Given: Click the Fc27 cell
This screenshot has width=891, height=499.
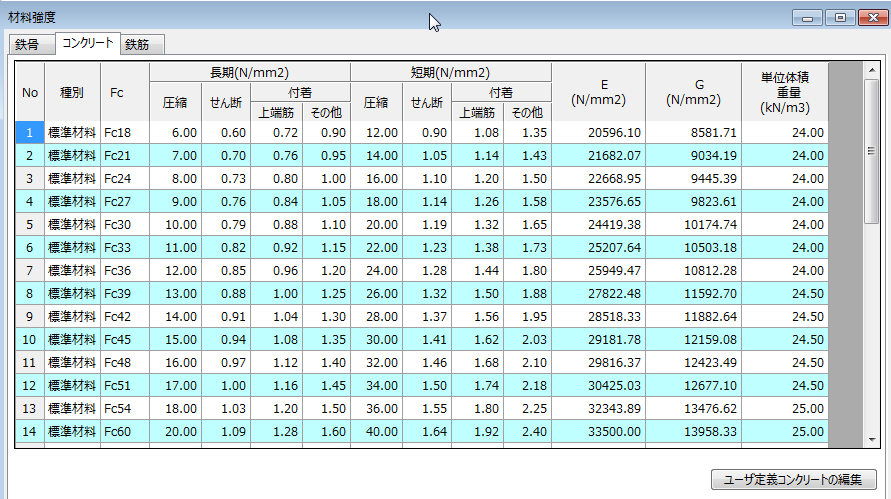Looking at the screenshot, I should (x=125, y=202).
